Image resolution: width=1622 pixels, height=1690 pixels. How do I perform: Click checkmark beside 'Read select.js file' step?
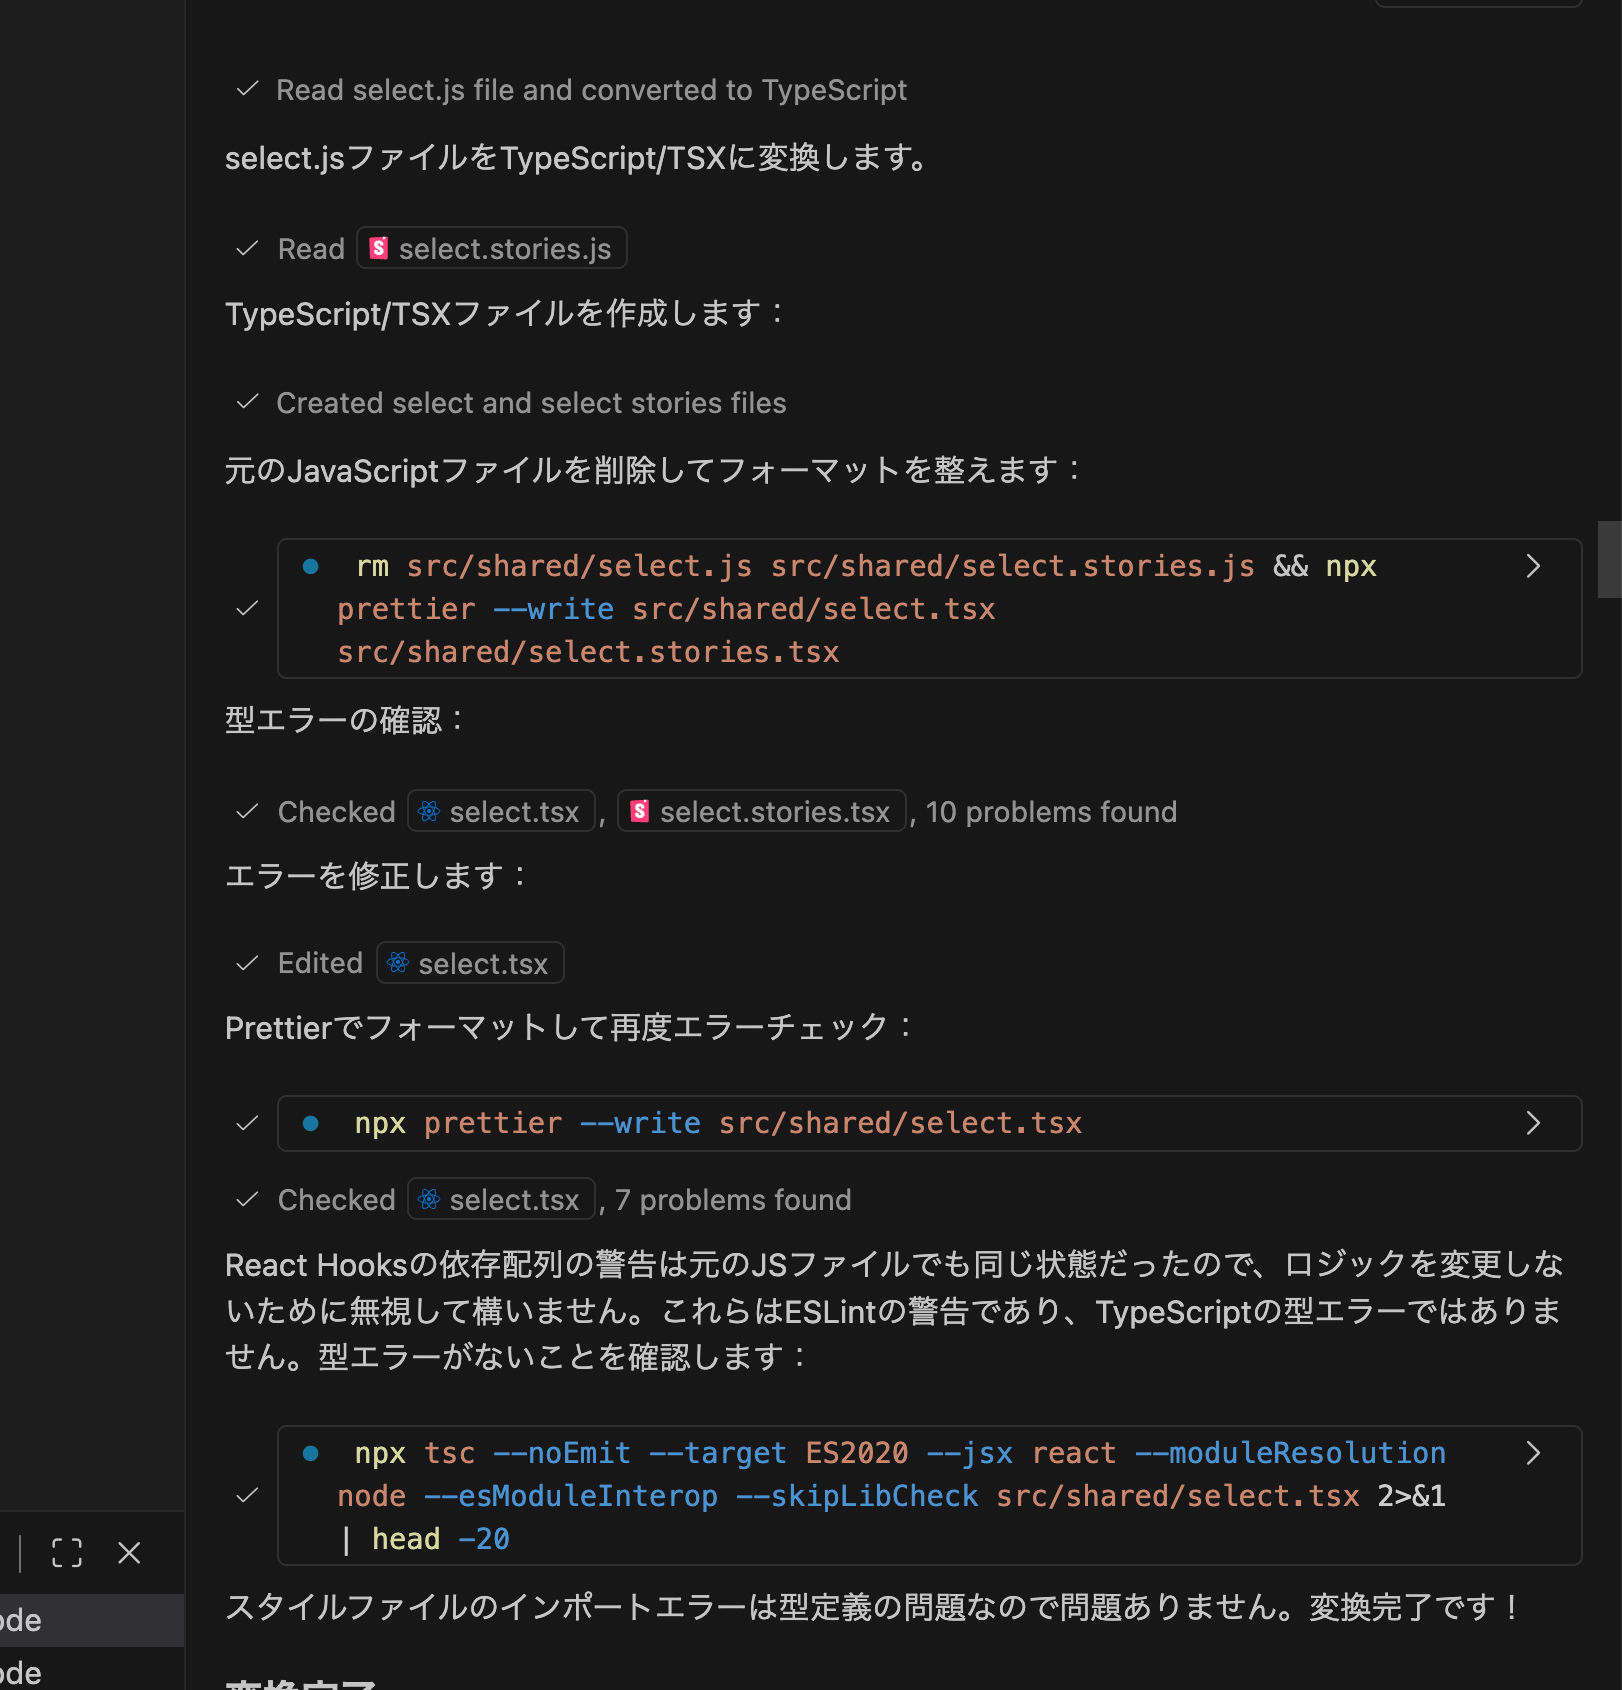247,90
